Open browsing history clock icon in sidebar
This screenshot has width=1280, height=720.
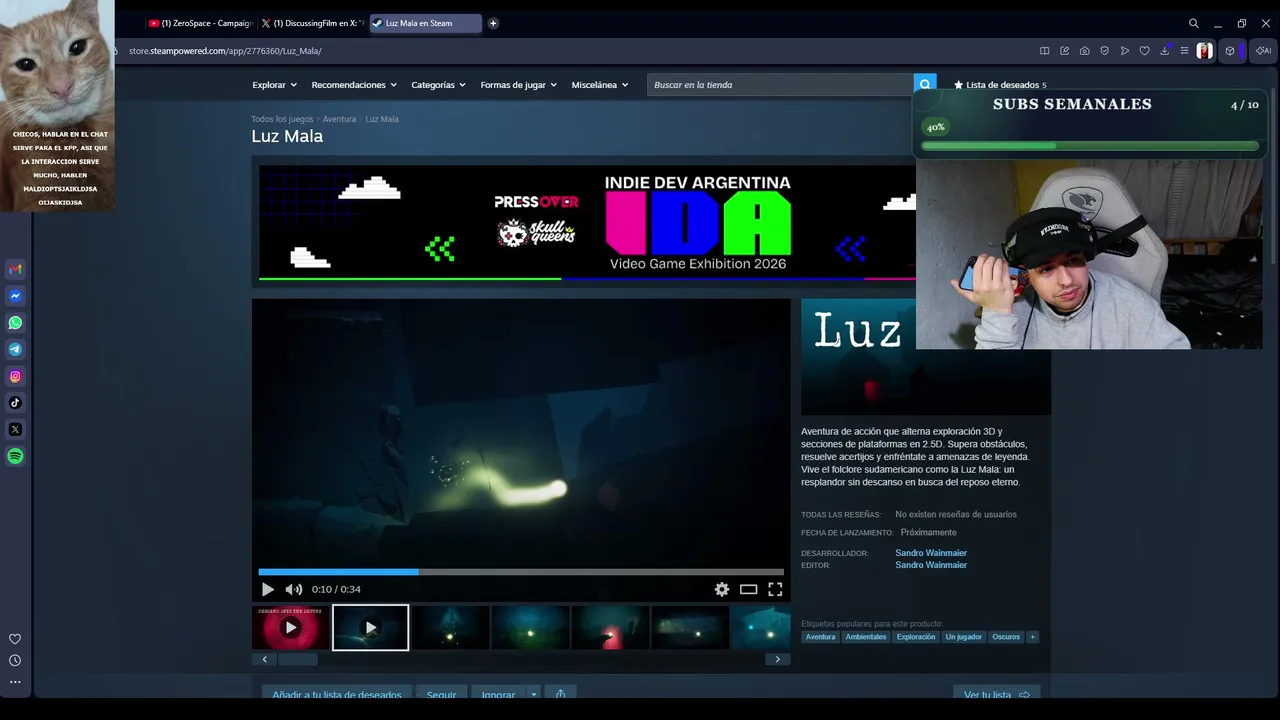coord(15,660)
